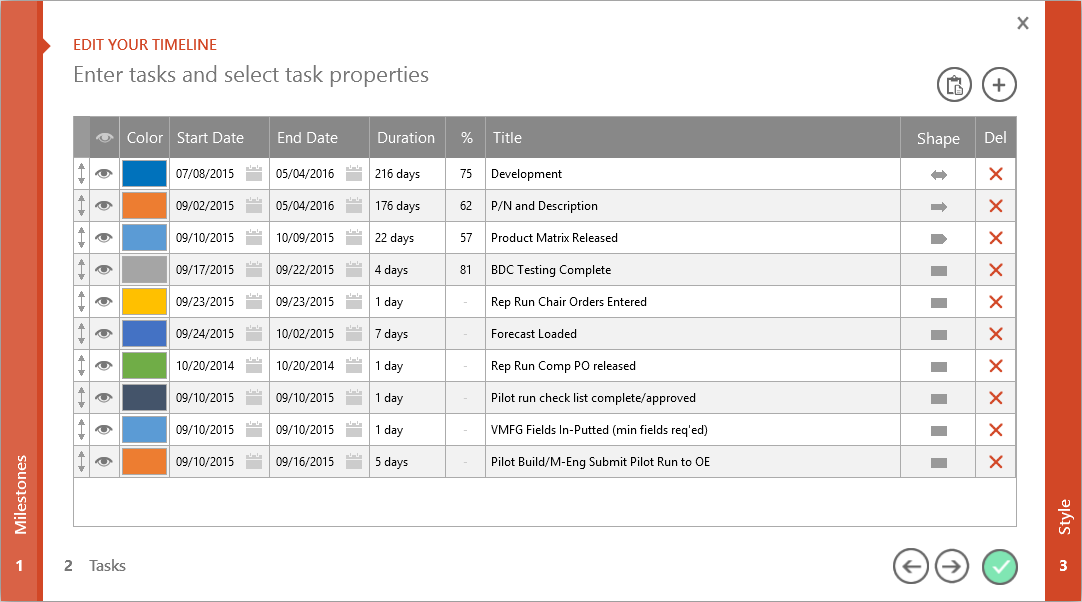Delete the Development task row

995,174
